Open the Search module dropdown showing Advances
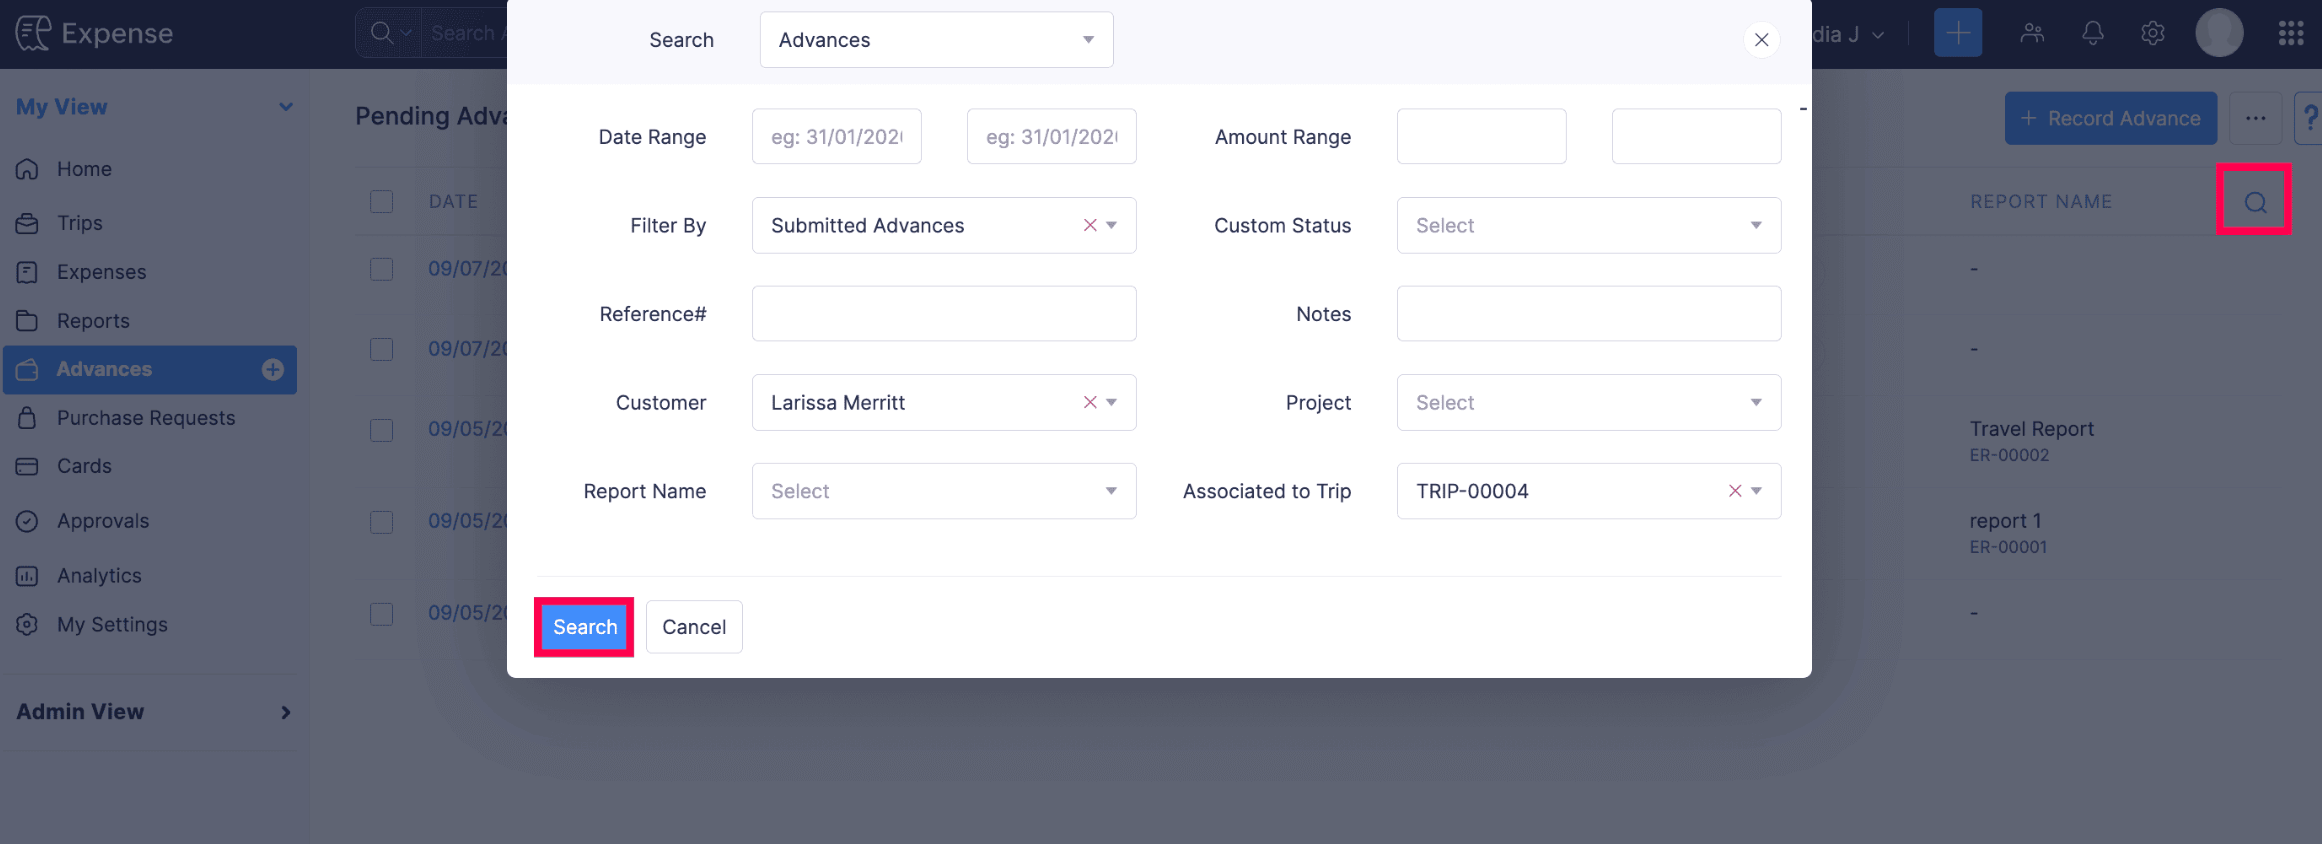 pos(936,40)
